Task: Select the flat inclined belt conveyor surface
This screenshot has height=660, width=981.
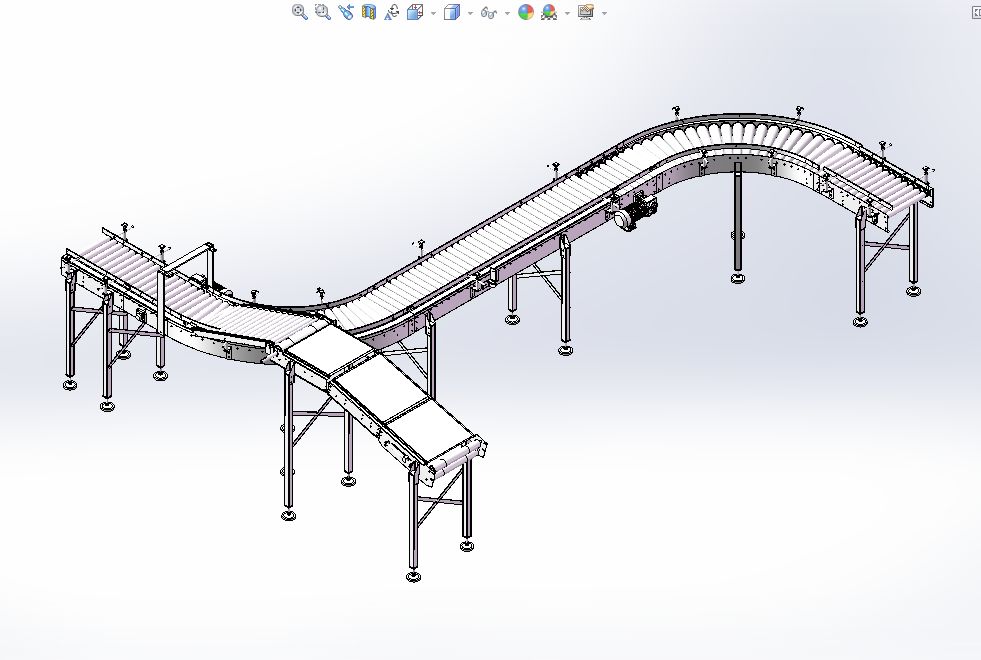Action: pyautogui.click(x=380, y=390)
